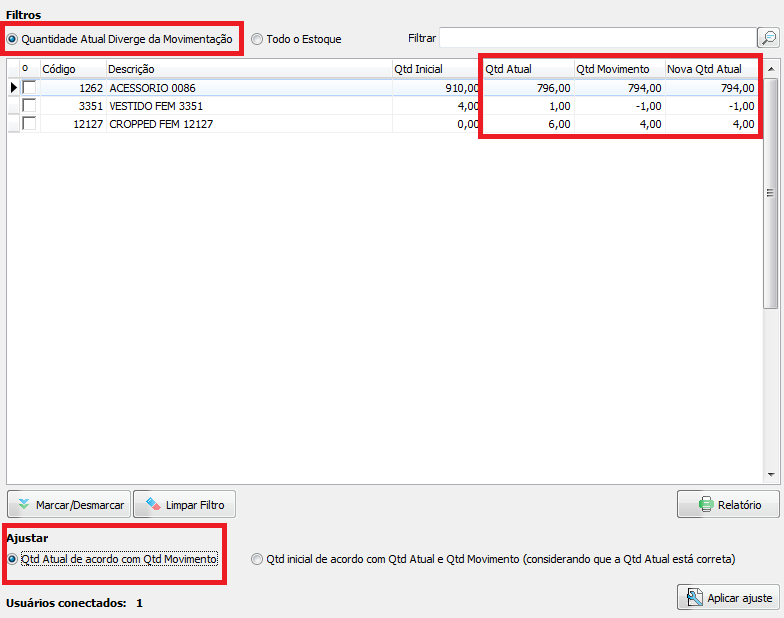784x618 pixels.
Task: Select the Todo o Estoque radio option
Action: (x=257, y=39)
